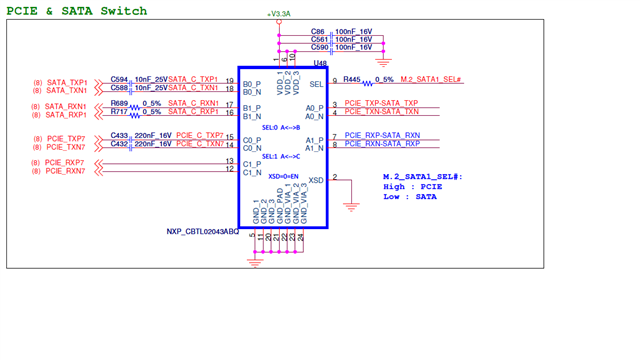Click the 100nF_16V value beside C86
Viewport: 640px width, 360px height.
[353, 31]
